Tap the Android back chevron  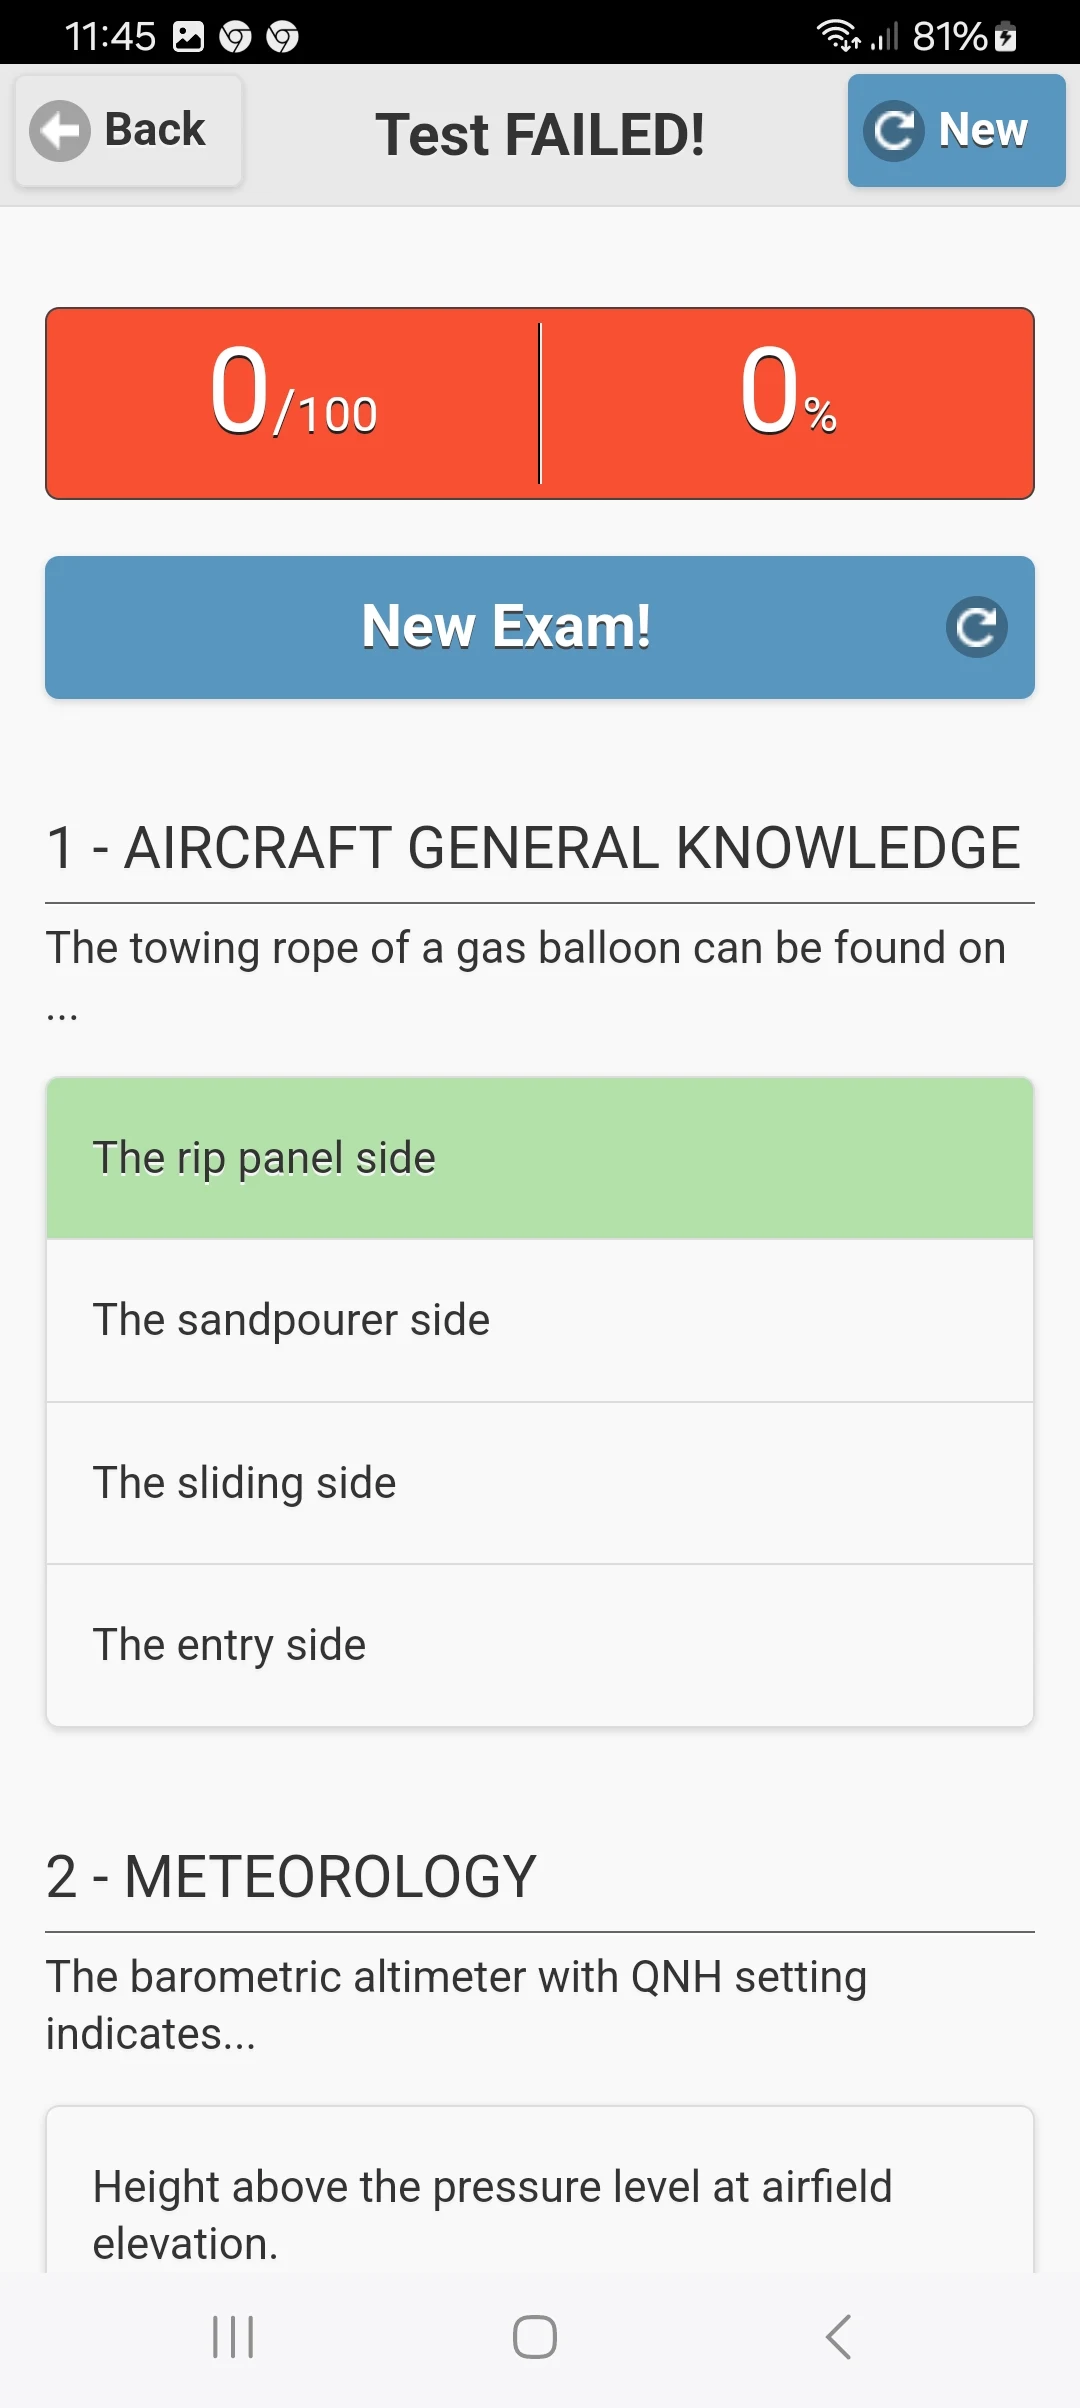point(838,2337)
